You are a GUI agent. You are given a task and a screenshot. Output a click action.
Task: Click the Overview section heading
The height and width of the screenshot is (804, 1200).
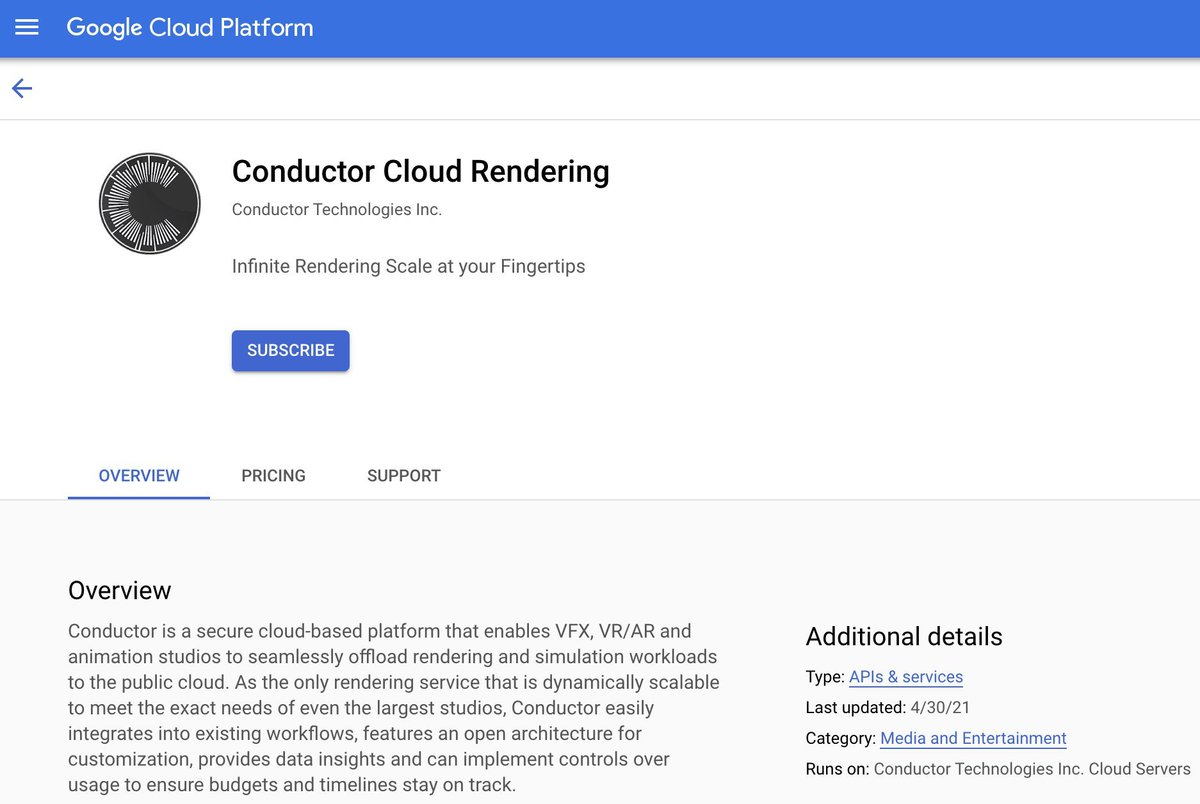(x=120, y=591)
